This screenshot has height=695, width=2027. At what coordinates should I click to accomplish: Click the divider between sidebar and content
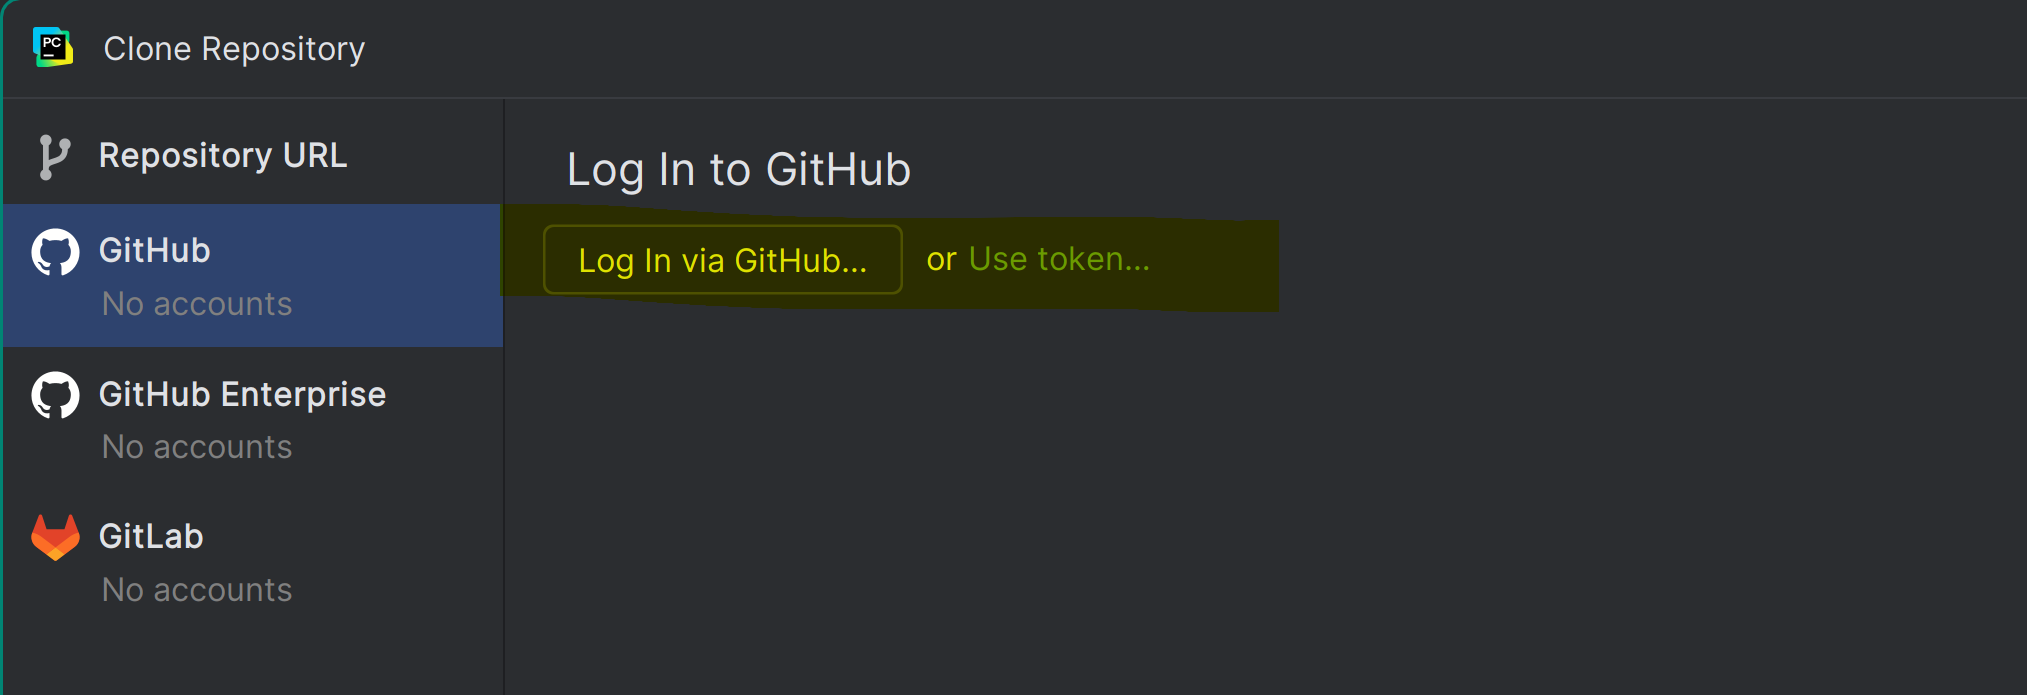pos(504,400)
